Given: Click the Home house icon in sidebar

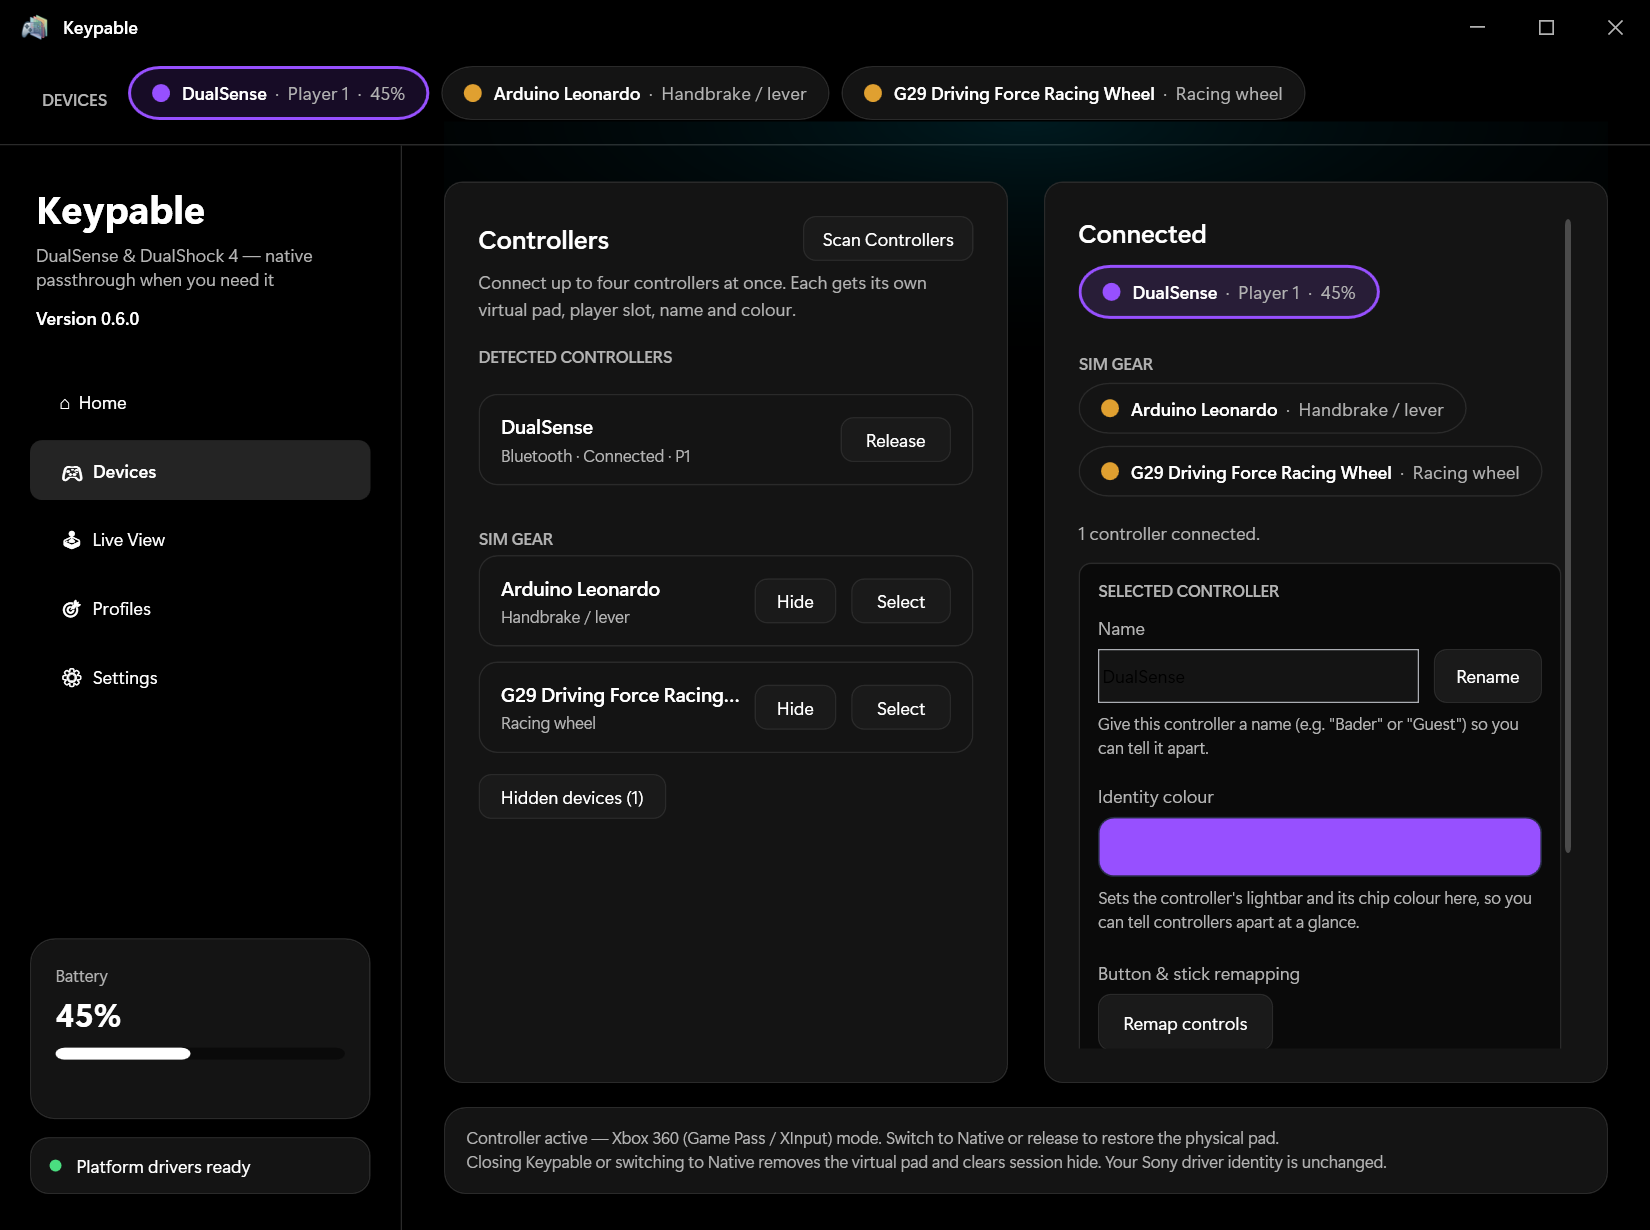Looking at the screenshot, I should point(65,404).
